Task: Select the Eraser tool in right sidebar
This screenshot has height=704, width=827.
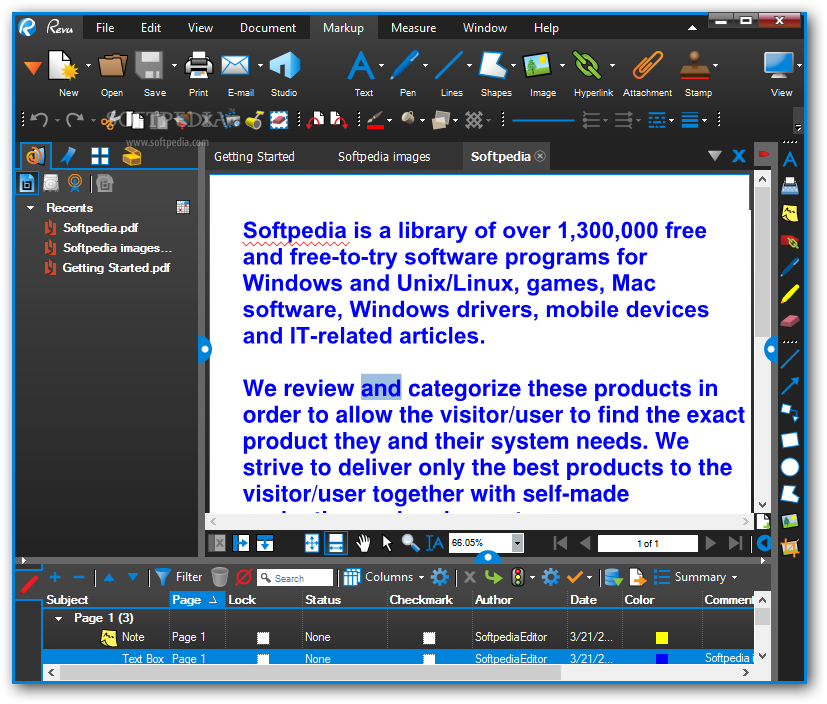Action: point(790,321)
